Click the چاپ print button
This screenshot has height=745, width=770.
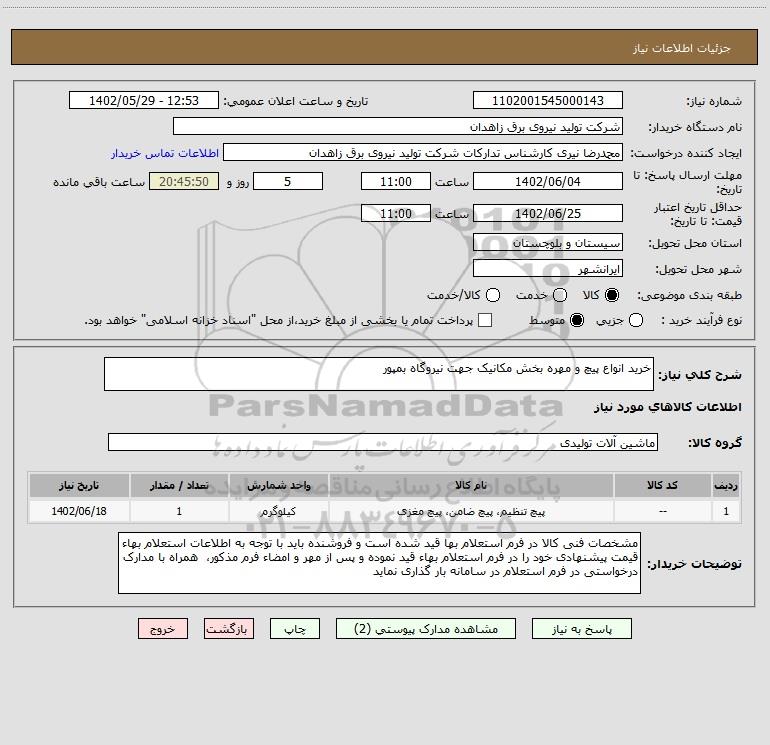pyautogui.click(x=295, y=629)
